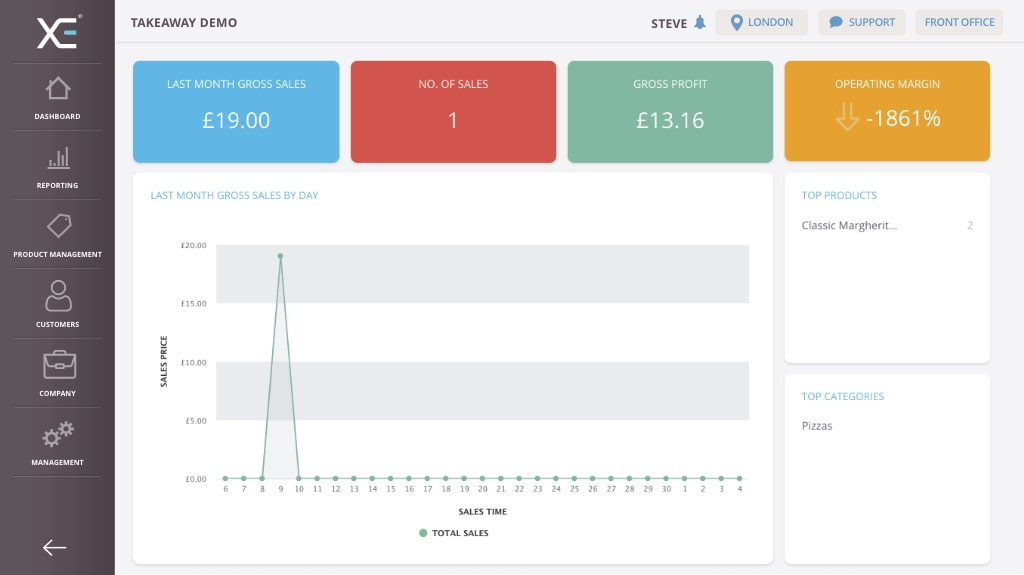Toggle Total Sales legend series

point(454,533)
